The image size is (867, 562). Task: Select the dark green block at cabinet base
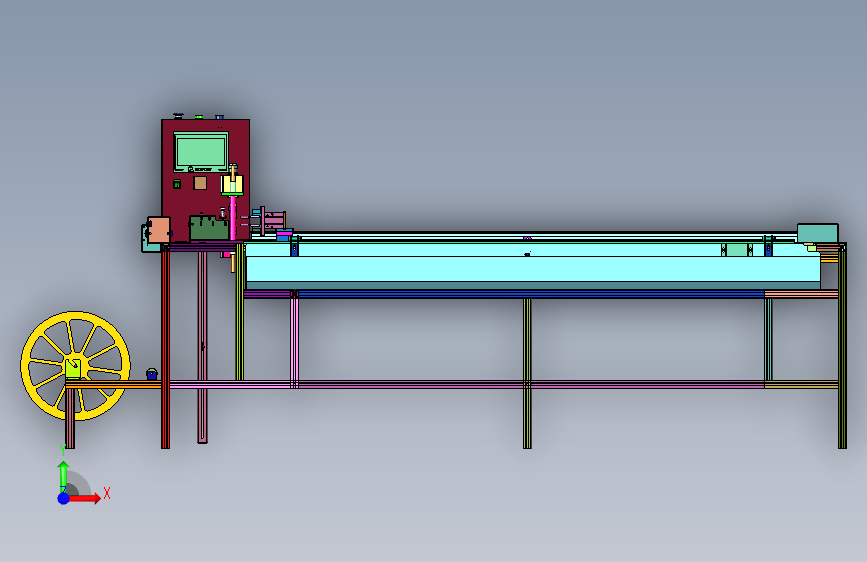tap(209, 228)
